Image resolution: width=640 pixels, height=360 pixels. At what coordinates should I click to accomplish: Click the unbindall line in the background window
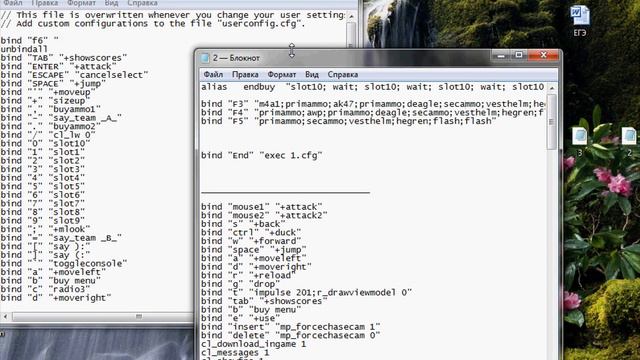pos(24,49)
